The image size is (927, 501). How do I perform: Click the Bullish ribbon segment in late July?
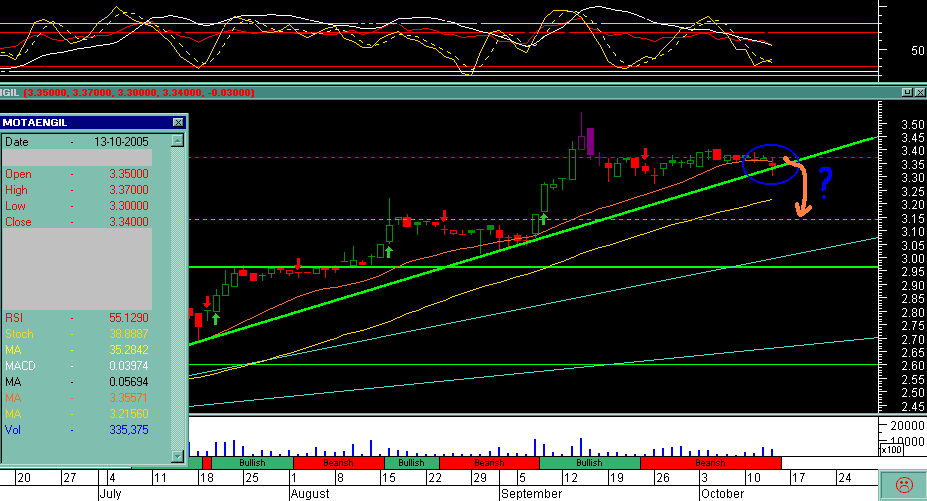coord(252,463)
